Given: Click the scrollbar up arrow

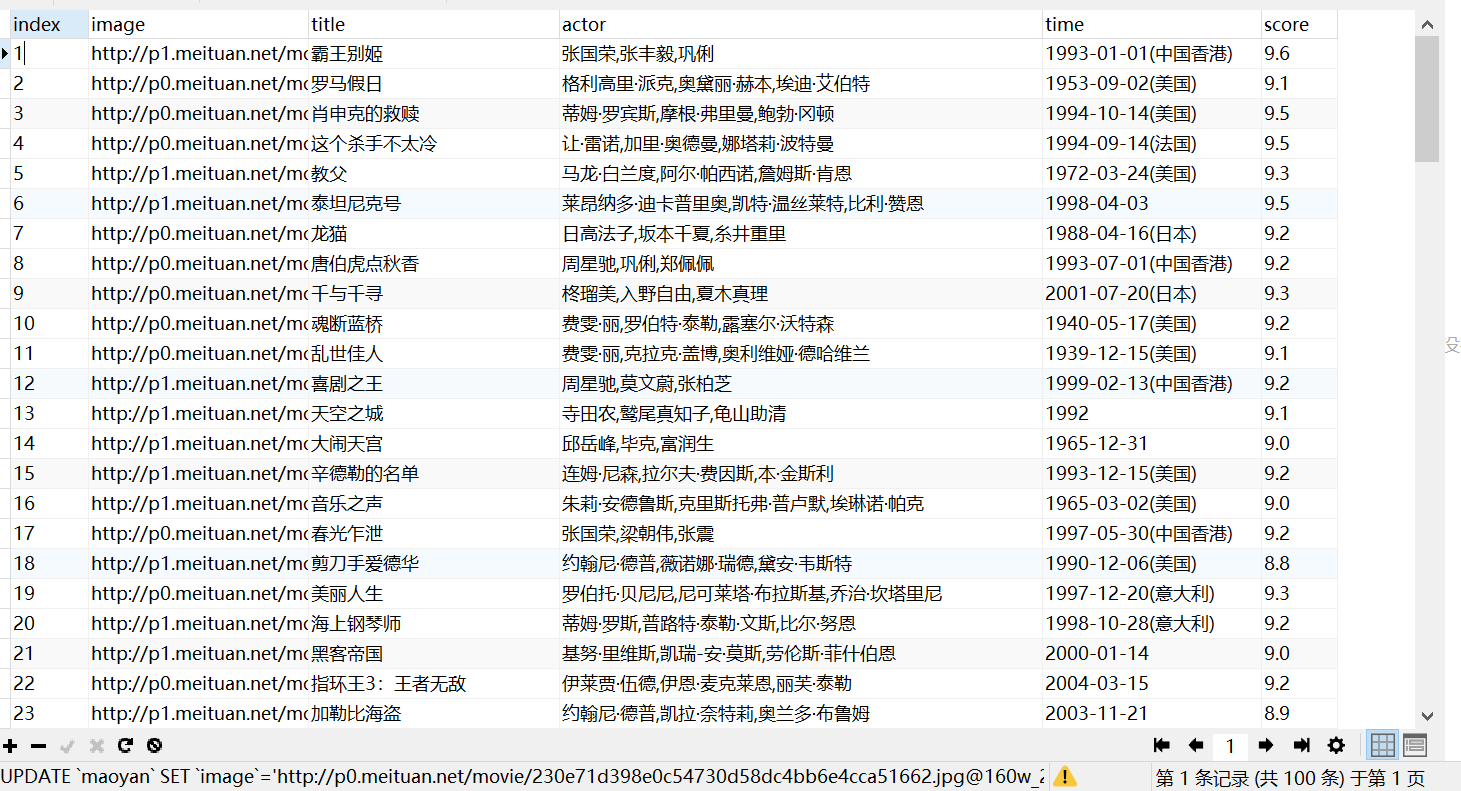Looking at the screenshot, I should tap(1427, 24).
